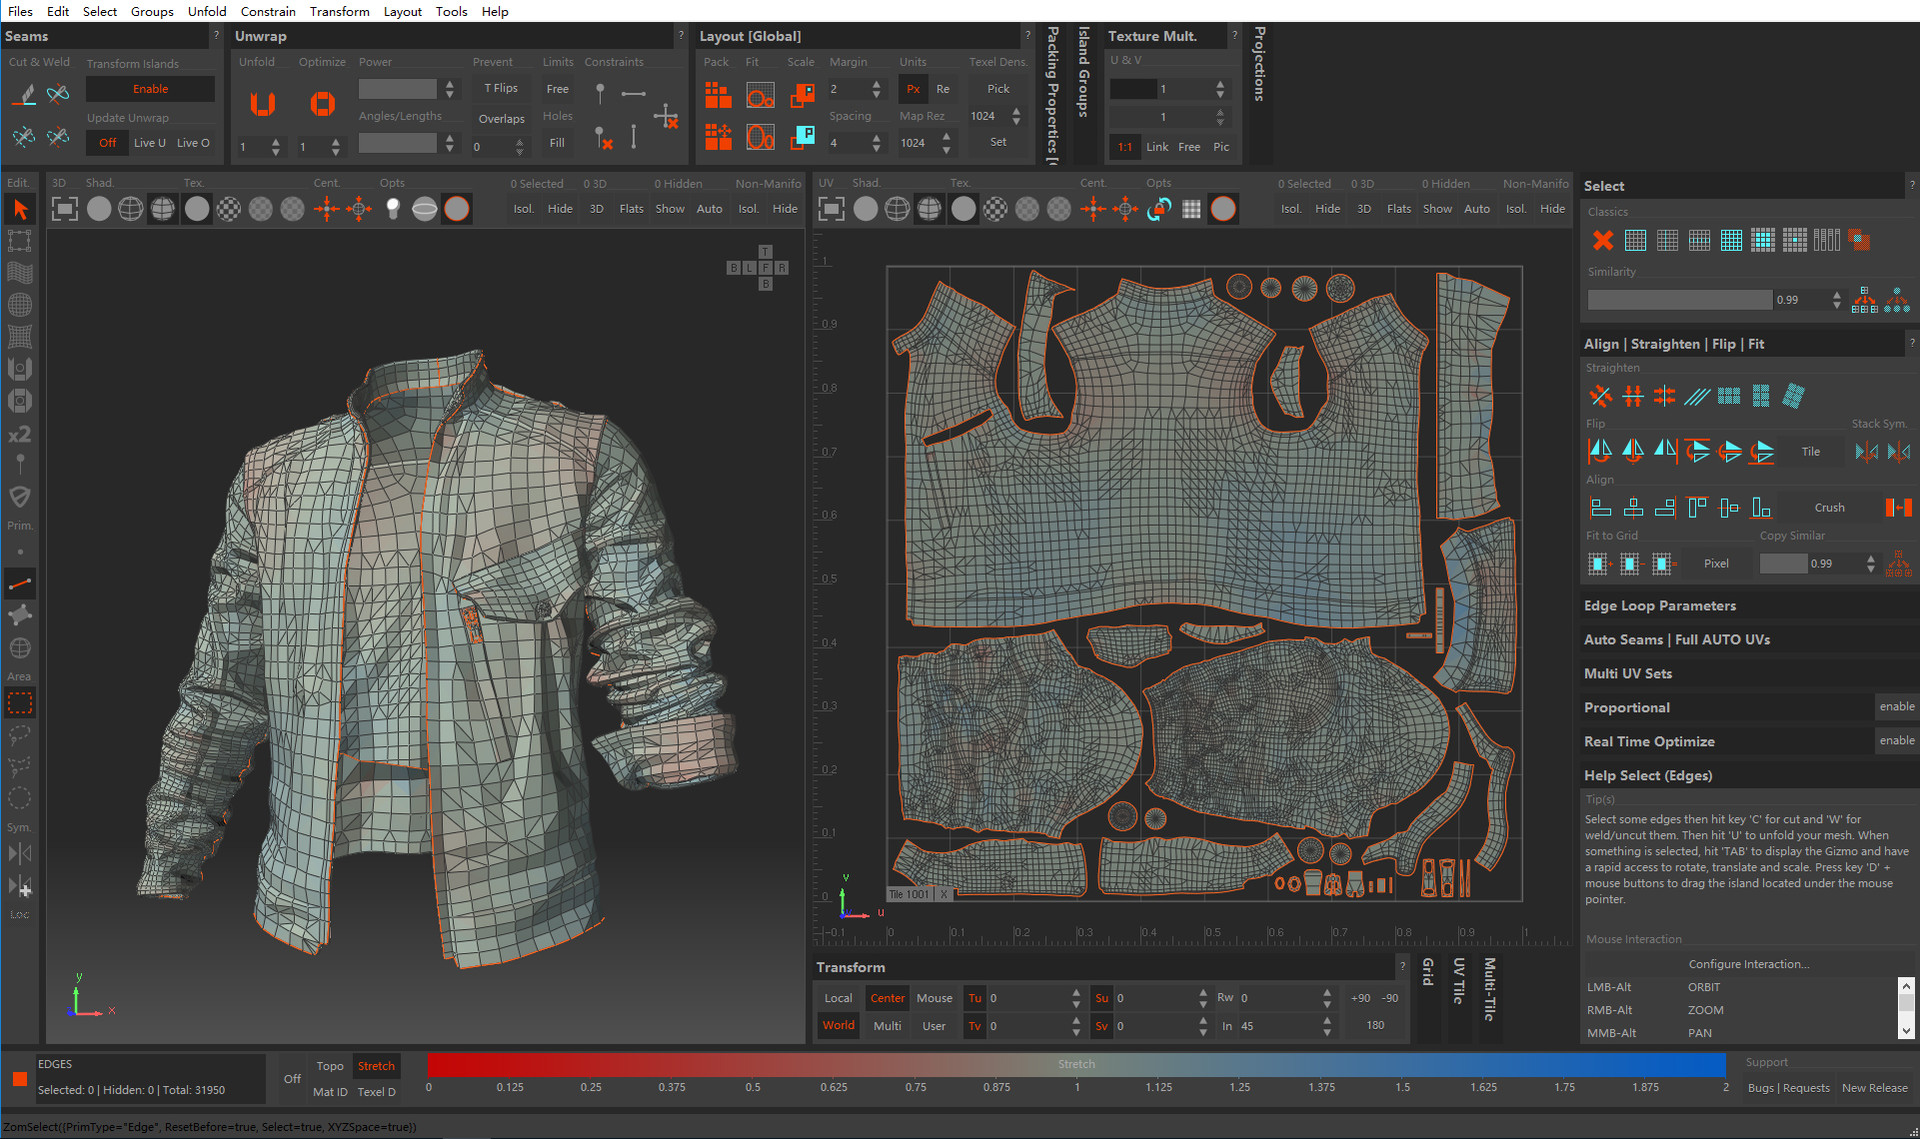Click the Cut brush icon under Cut & Weld
1920x1139 pixels.
pos(22,92)
